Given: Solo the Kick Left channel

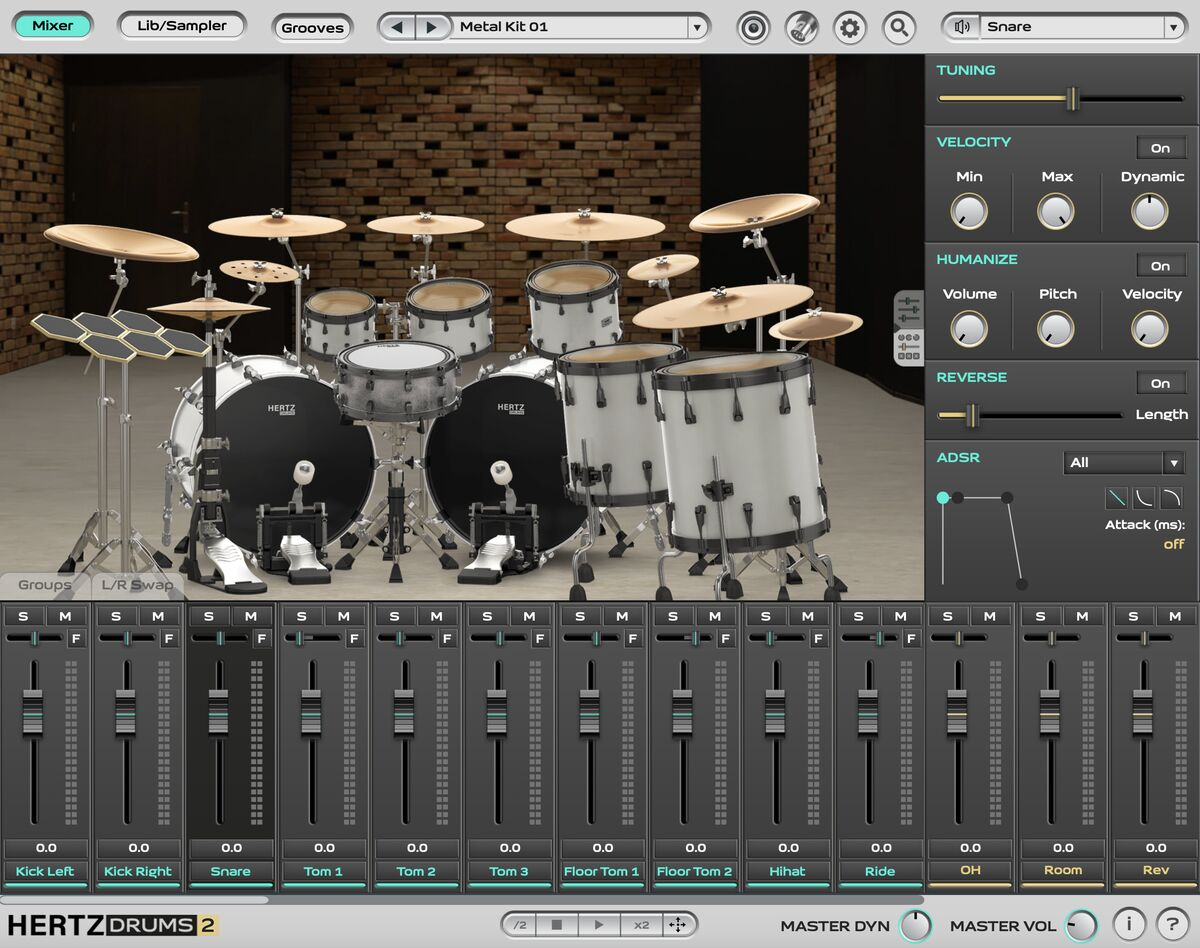Looking at the screenshot, I should pos(23,616).
